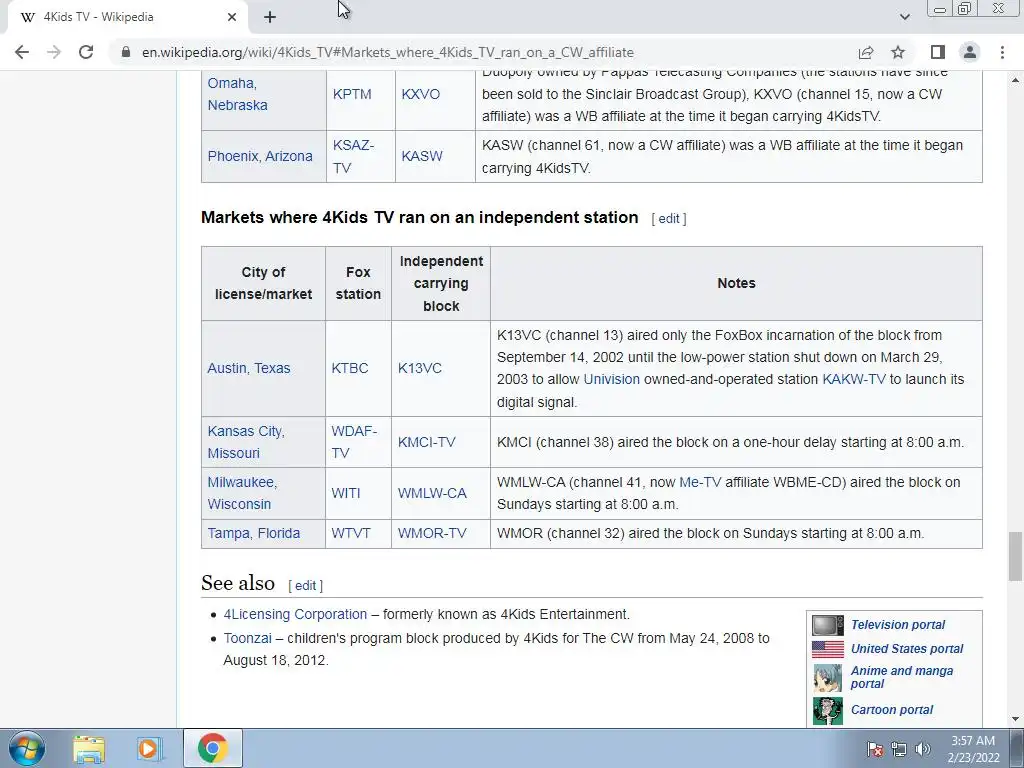
Task: Open the Television portal link
Action: tap(897, 624)
